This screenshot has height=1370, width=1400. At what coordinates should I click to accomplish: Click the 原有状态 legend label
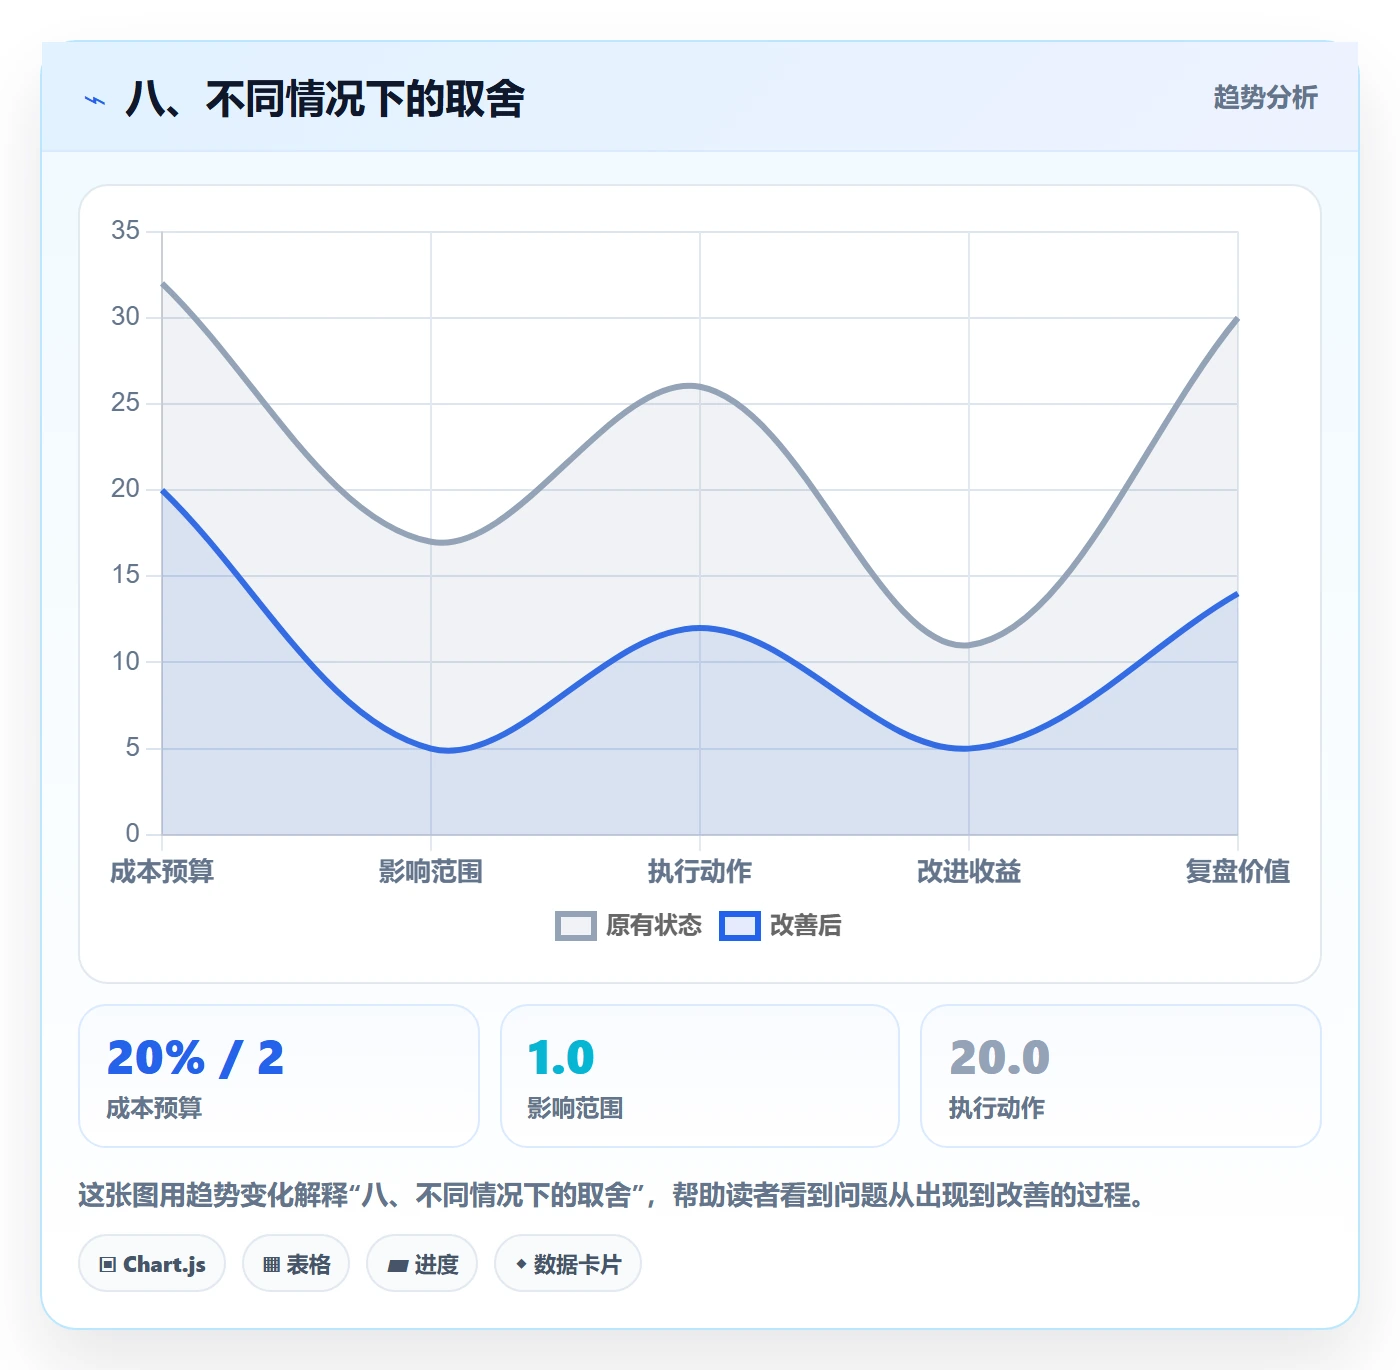tap(654, 926)
